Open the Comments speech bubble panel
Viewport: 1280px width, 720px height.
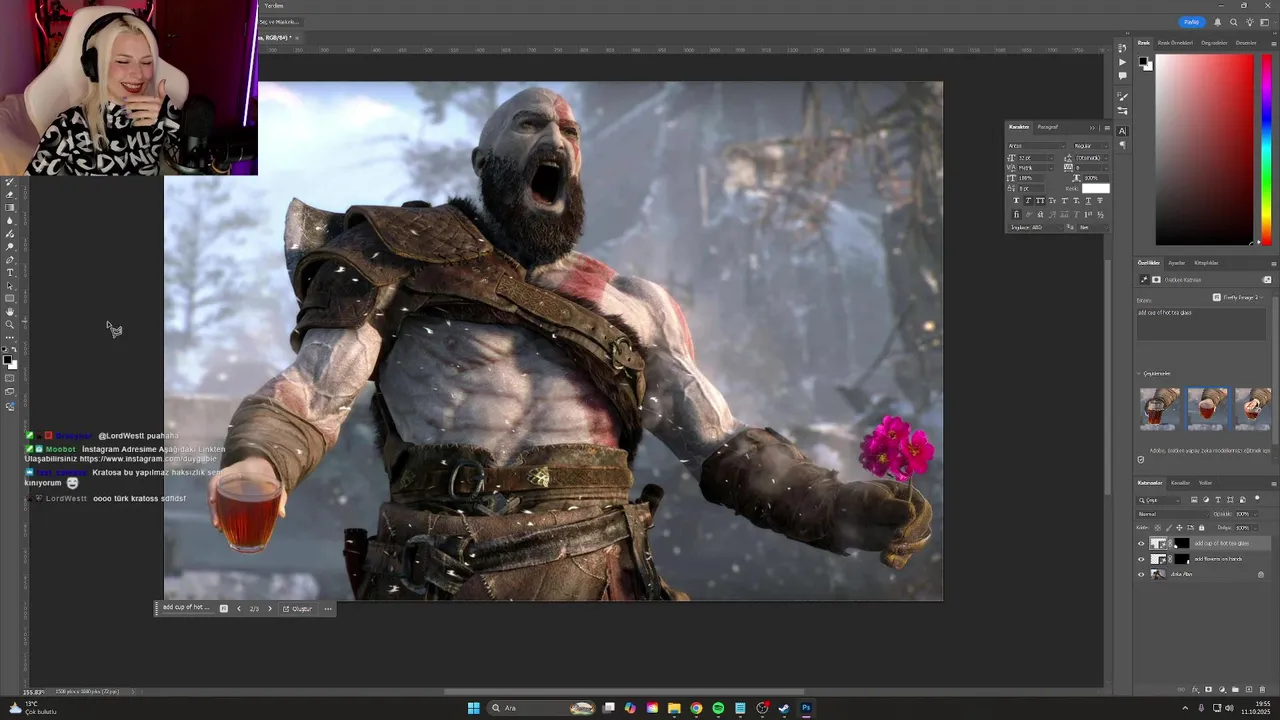click(1123, 76)
